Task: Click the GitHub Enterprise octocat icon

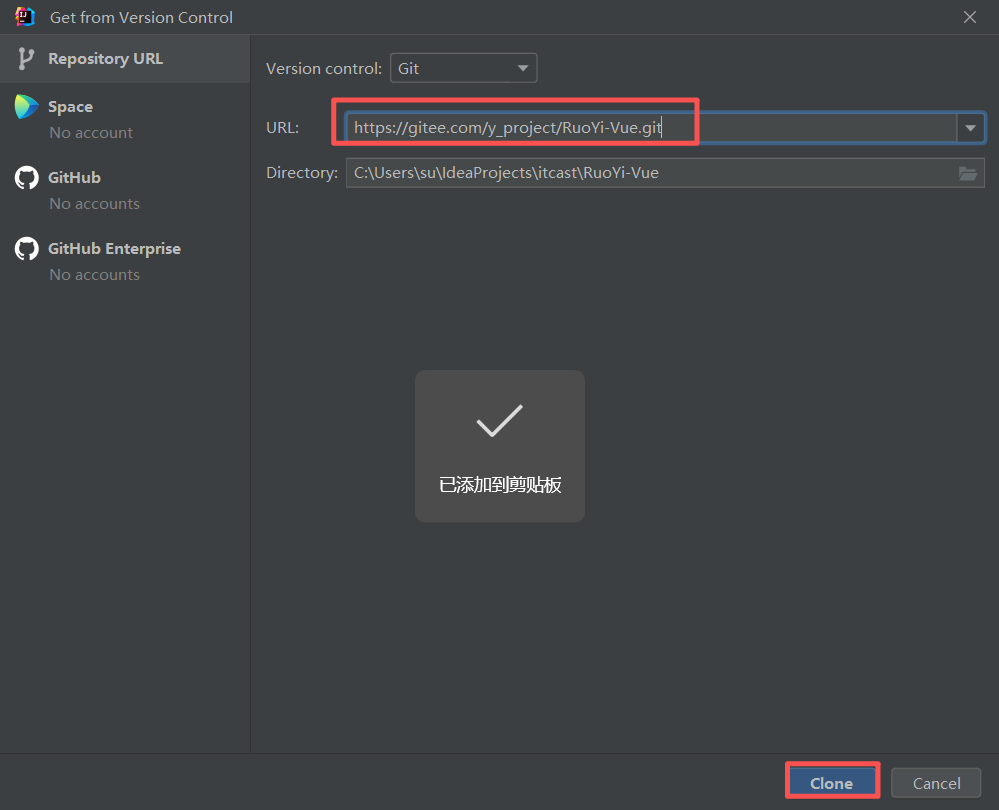Action: (27, 249)
